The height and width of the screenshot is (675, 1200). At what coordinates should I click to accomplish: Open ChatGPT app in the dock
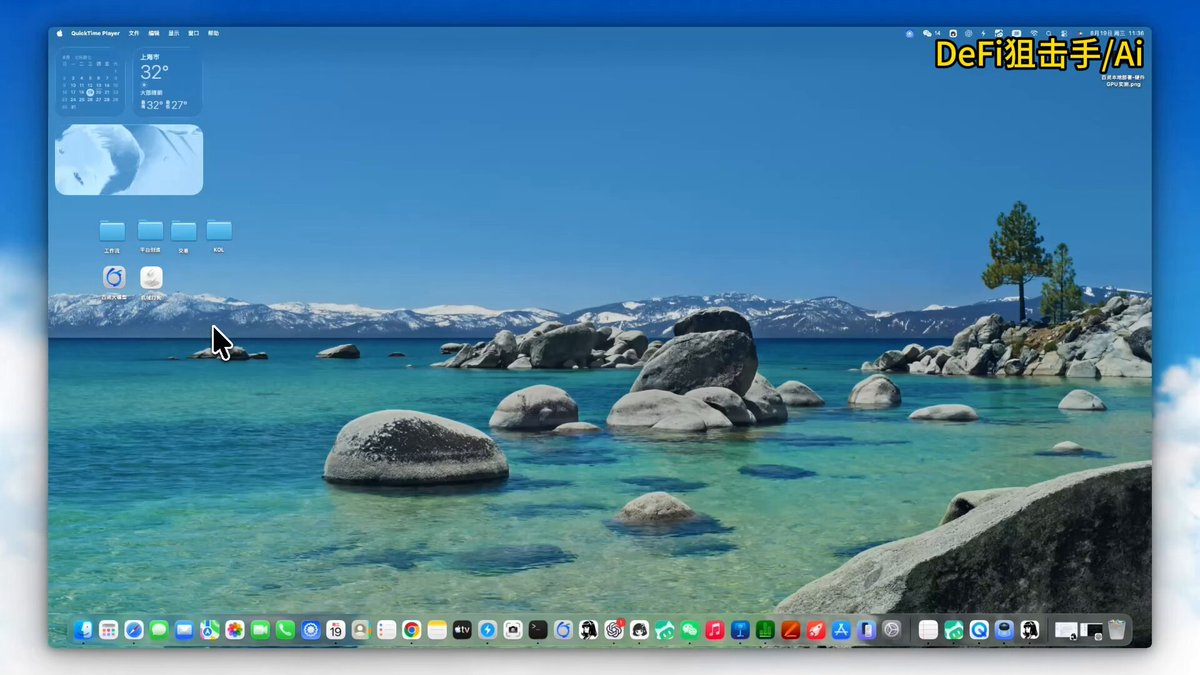tap(614, 630)
